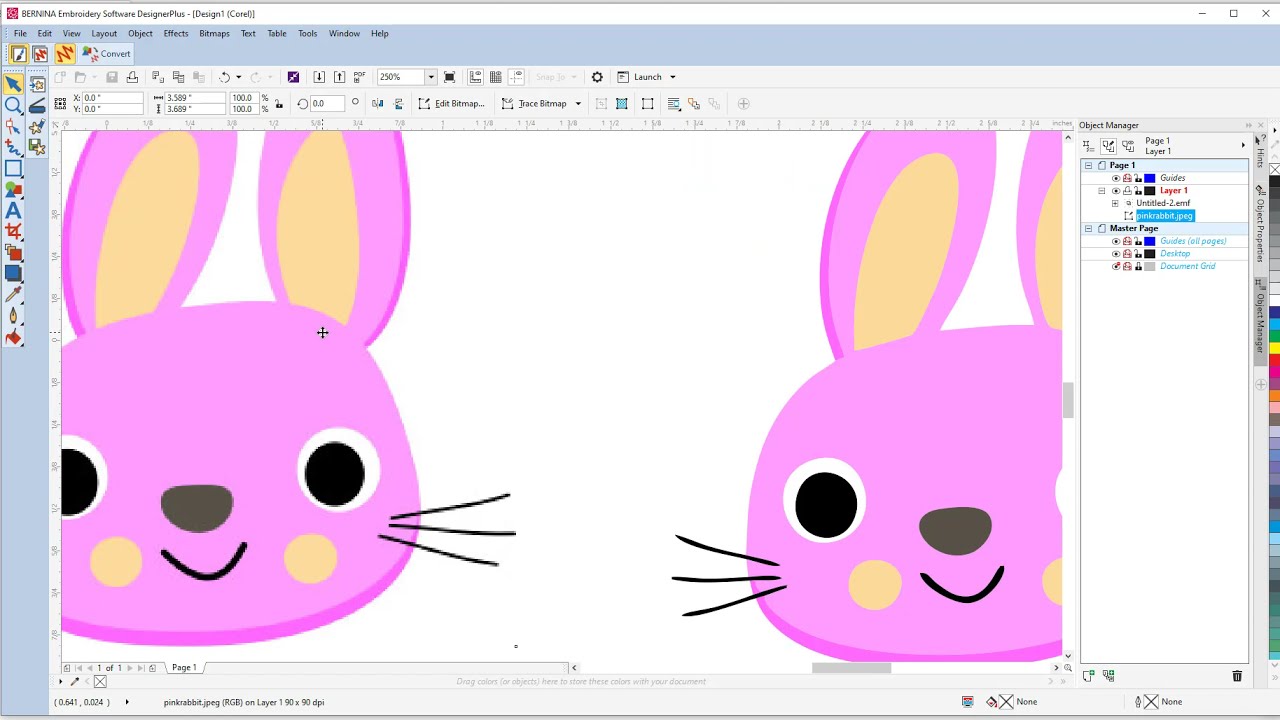This screenshot has height=720, width=1280.
Task: Open the zoom level dropdown
Action: pyautogui.click(x=431, y=77)
